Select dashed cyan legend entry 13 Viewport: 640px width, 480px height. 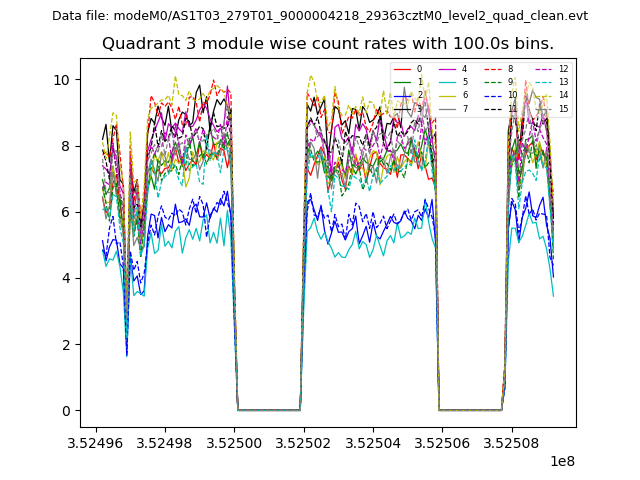coord(552,82)
